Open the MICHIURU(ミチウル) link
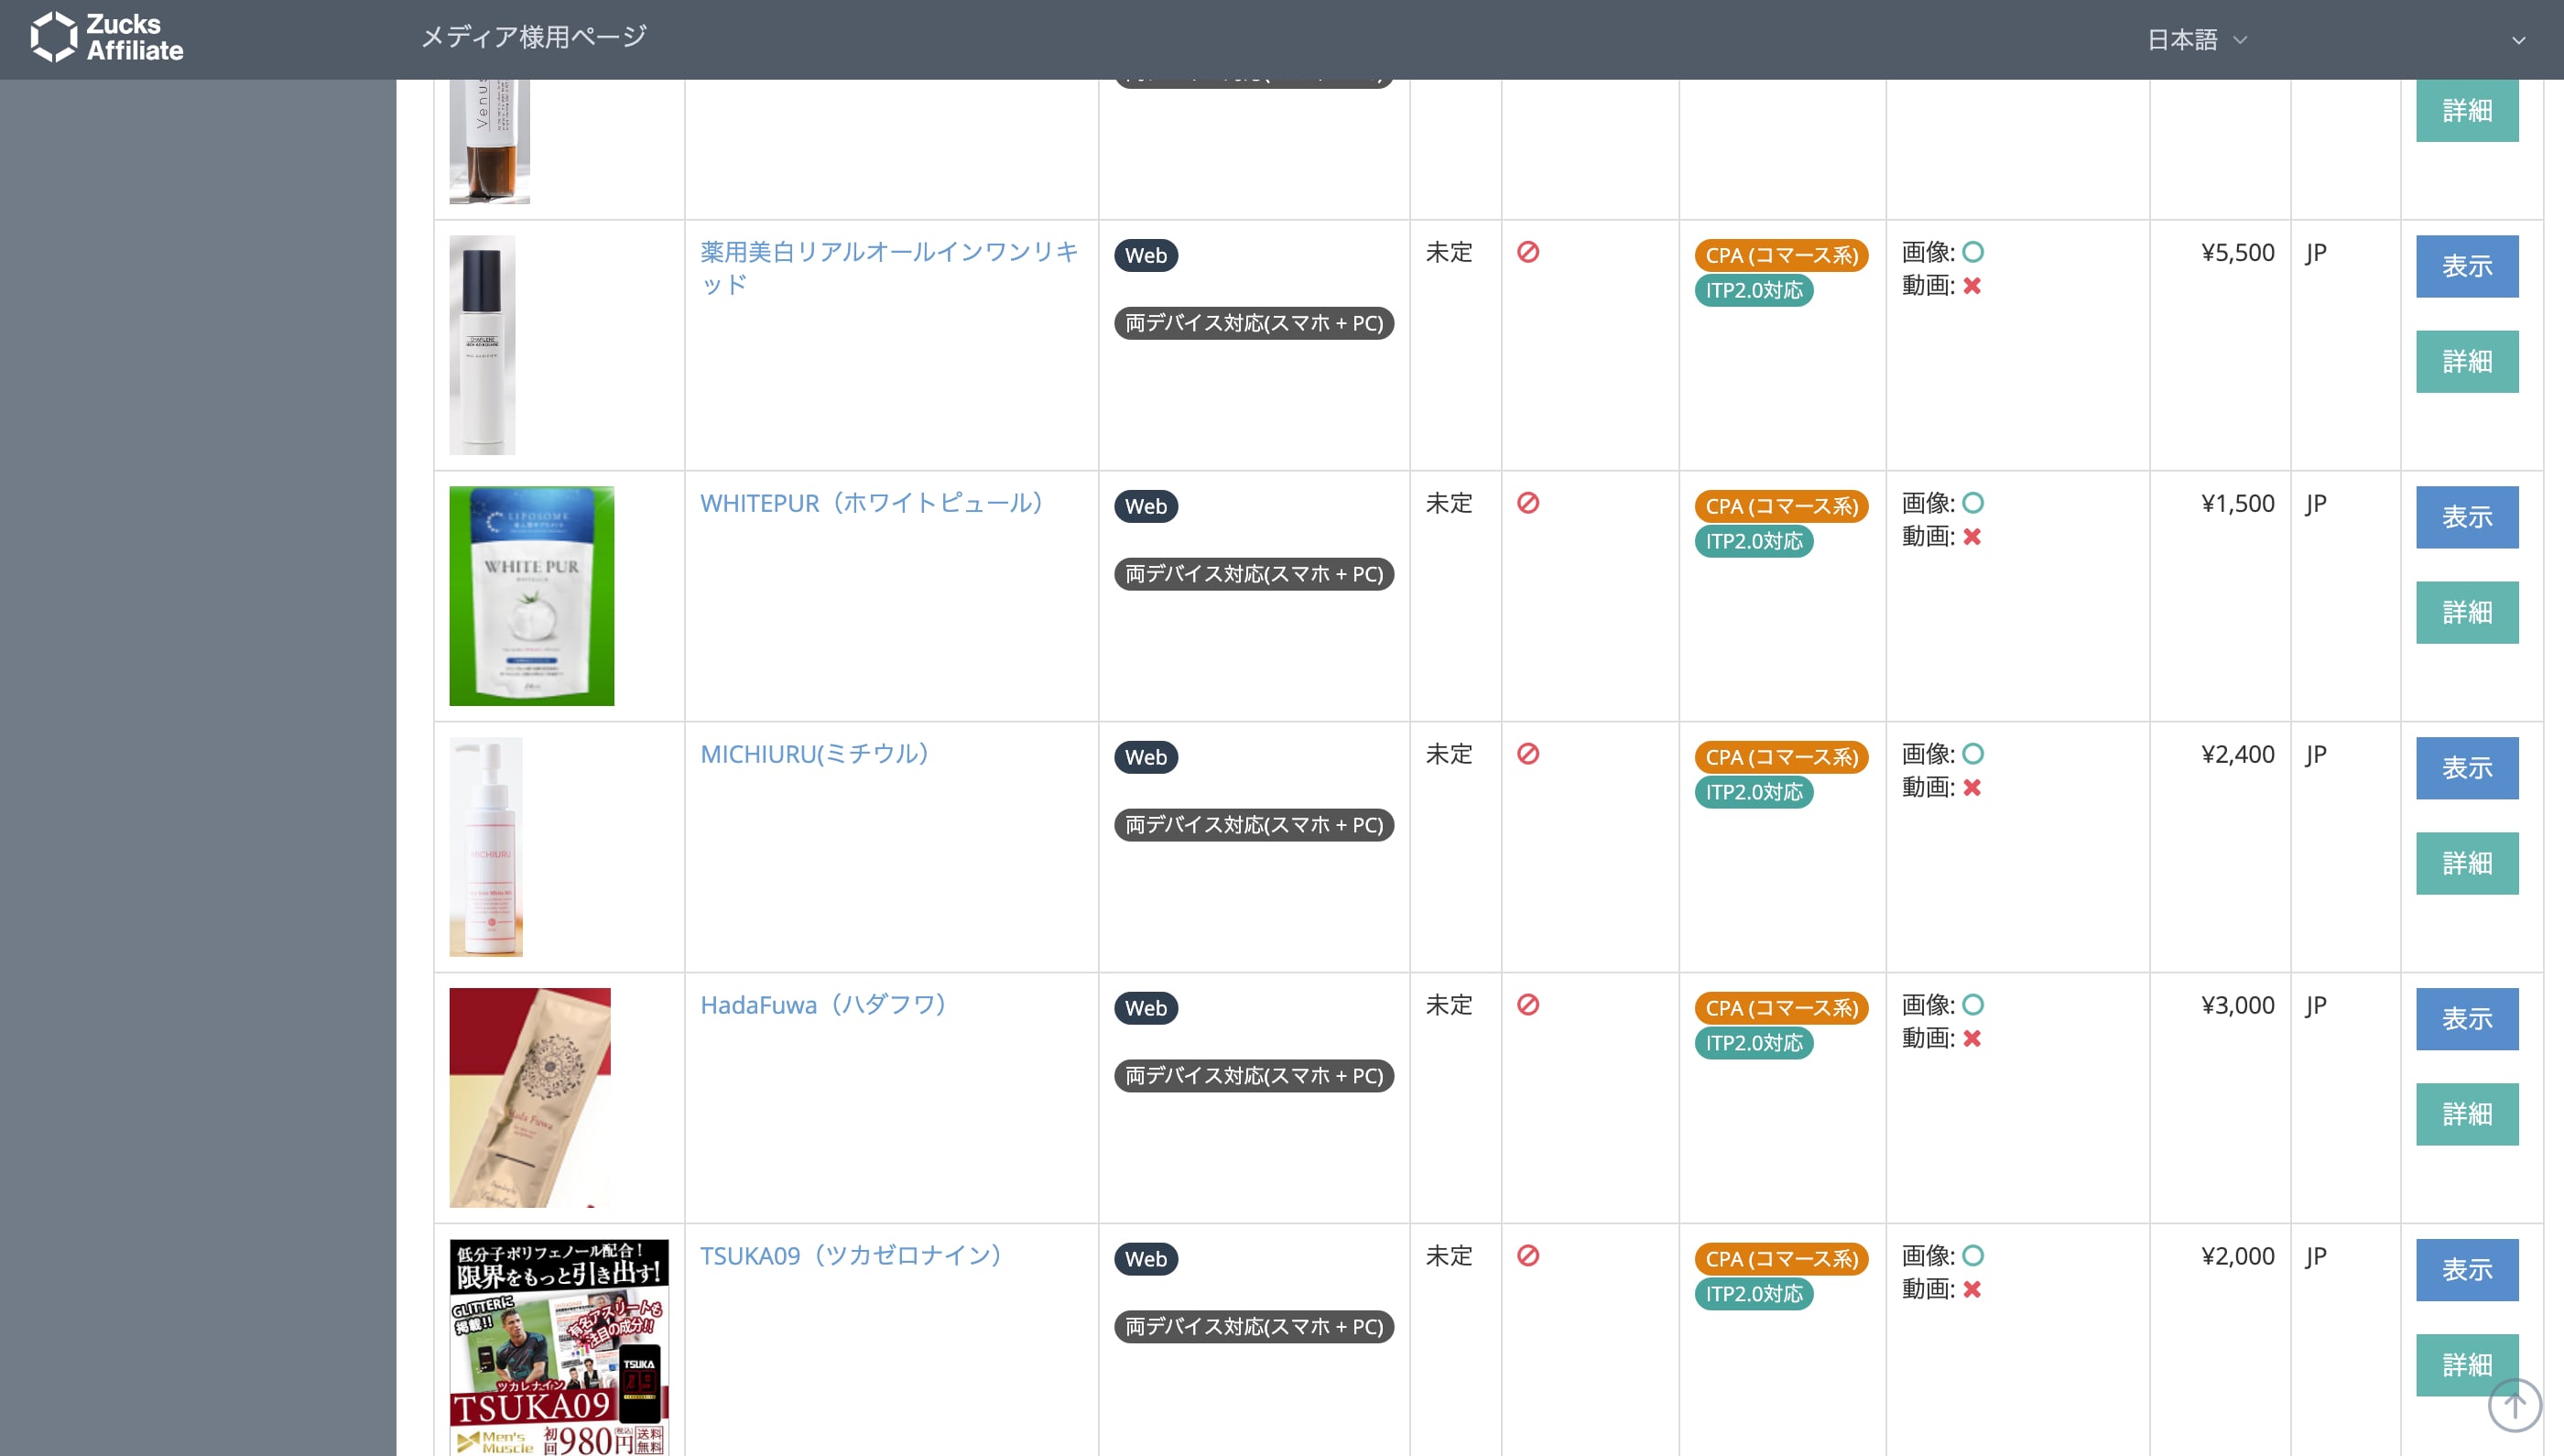Image resolution: width=2564 pixels, height=1456 pixels. pos(814,754)
